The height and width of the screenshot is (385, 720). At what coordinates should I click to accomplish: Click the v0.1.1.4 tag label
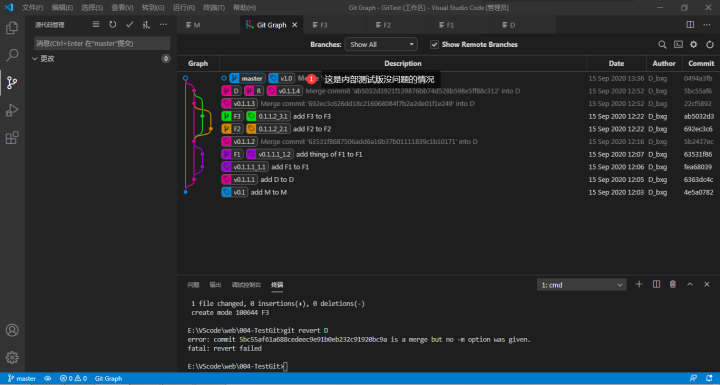pyautogui.click(x=284, y=91)
